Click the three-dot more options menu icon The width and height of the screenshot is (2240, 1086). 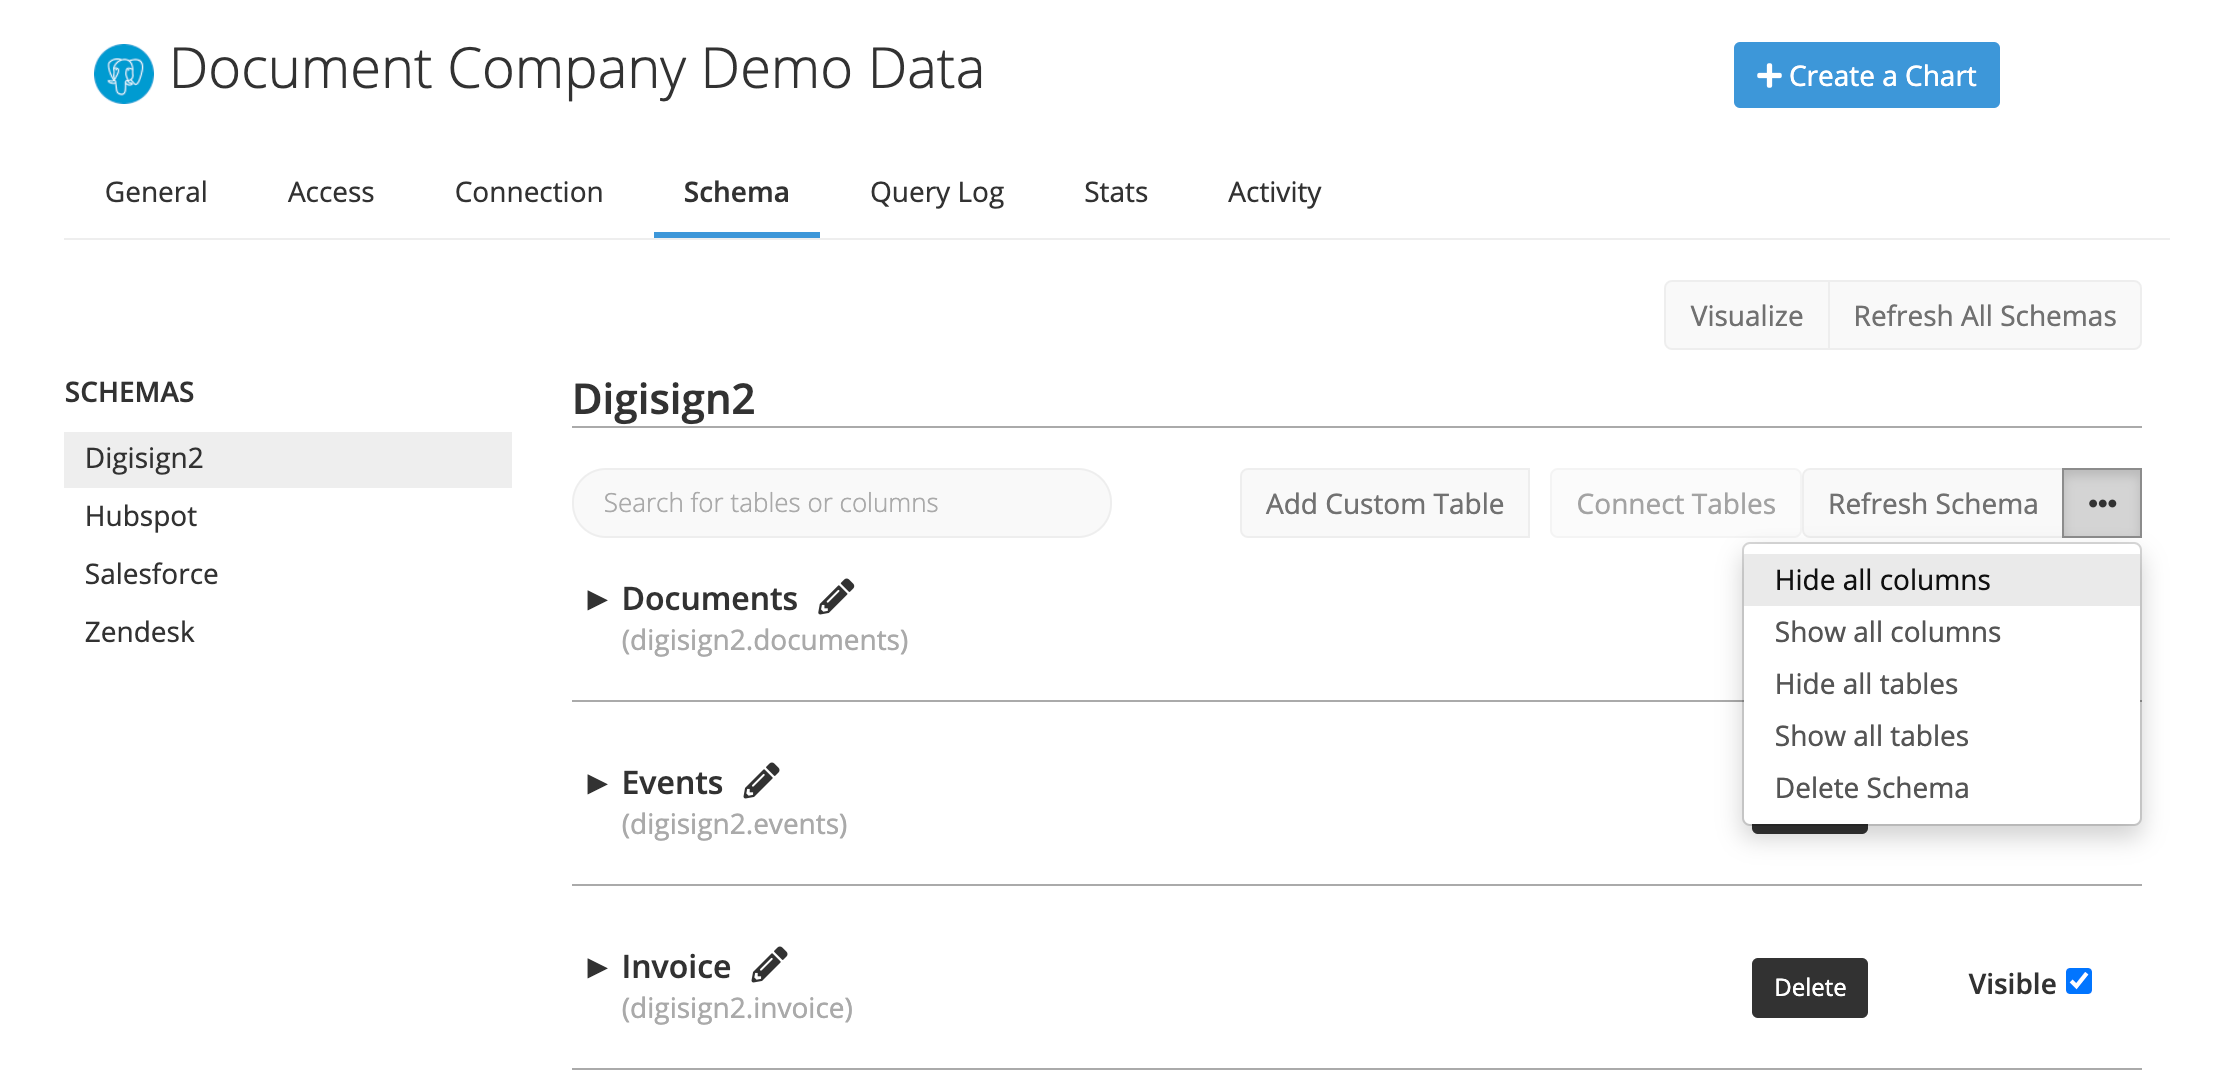point(2104,503)
